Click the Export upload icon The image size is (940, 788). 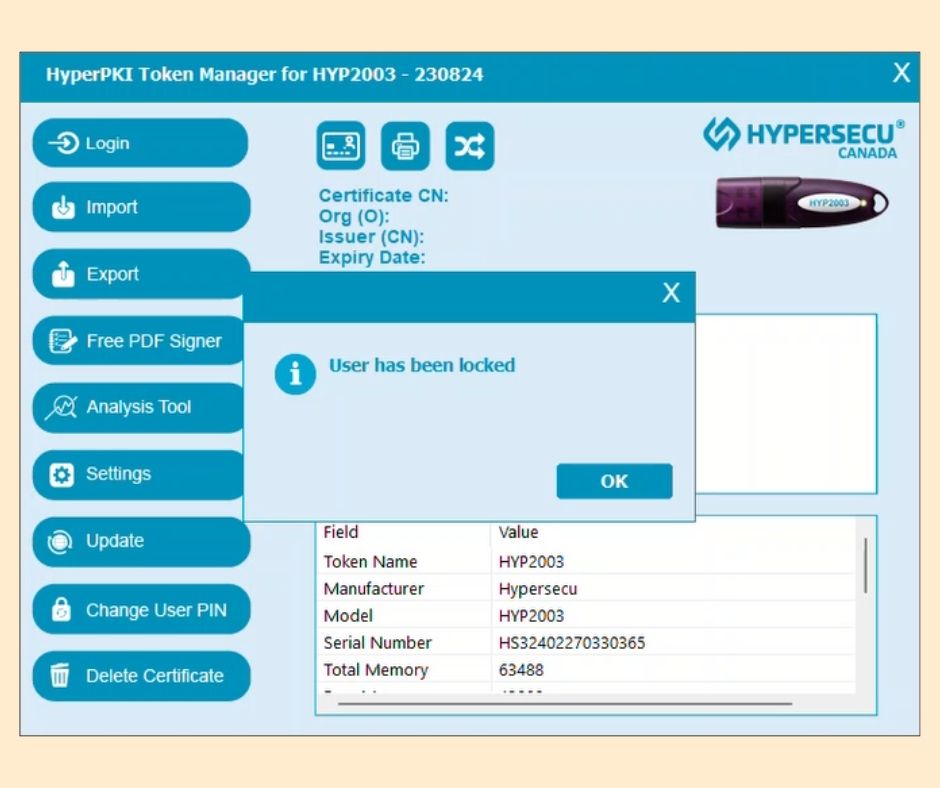pos(63,274)
